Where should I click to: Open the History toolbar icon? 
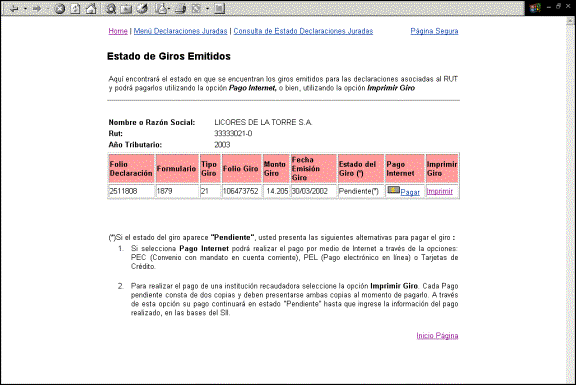point(142,8)
